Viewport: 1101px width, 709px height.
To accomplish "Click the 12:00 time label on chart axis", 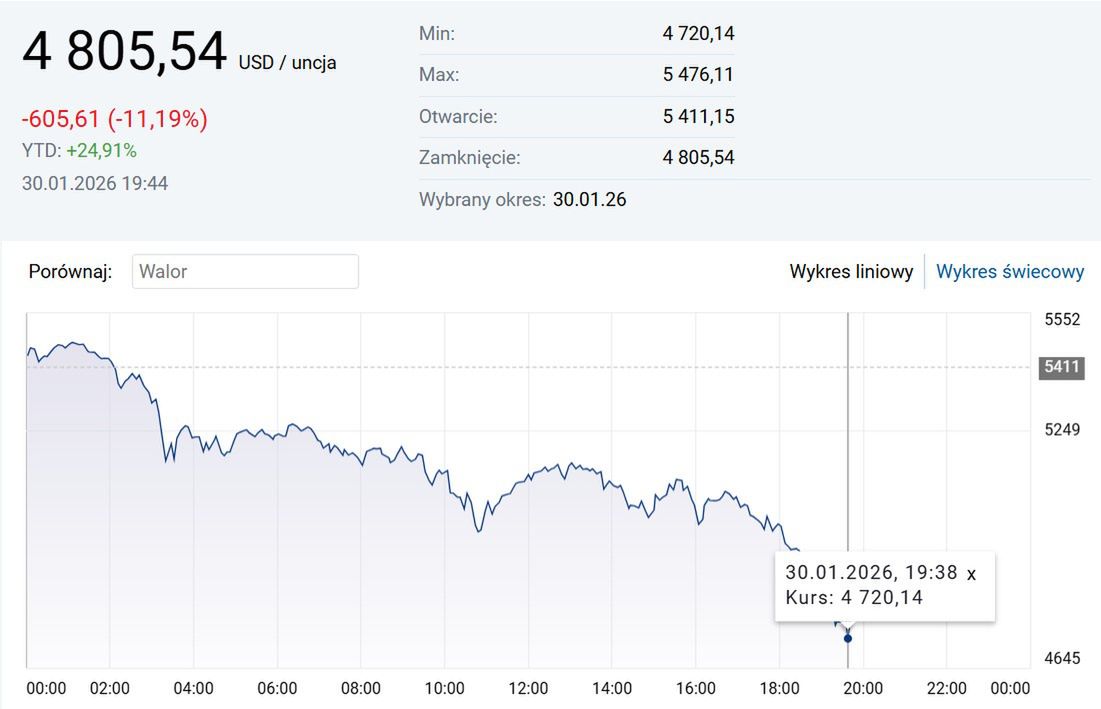I will pyautogui.click(x=530, y=688).
